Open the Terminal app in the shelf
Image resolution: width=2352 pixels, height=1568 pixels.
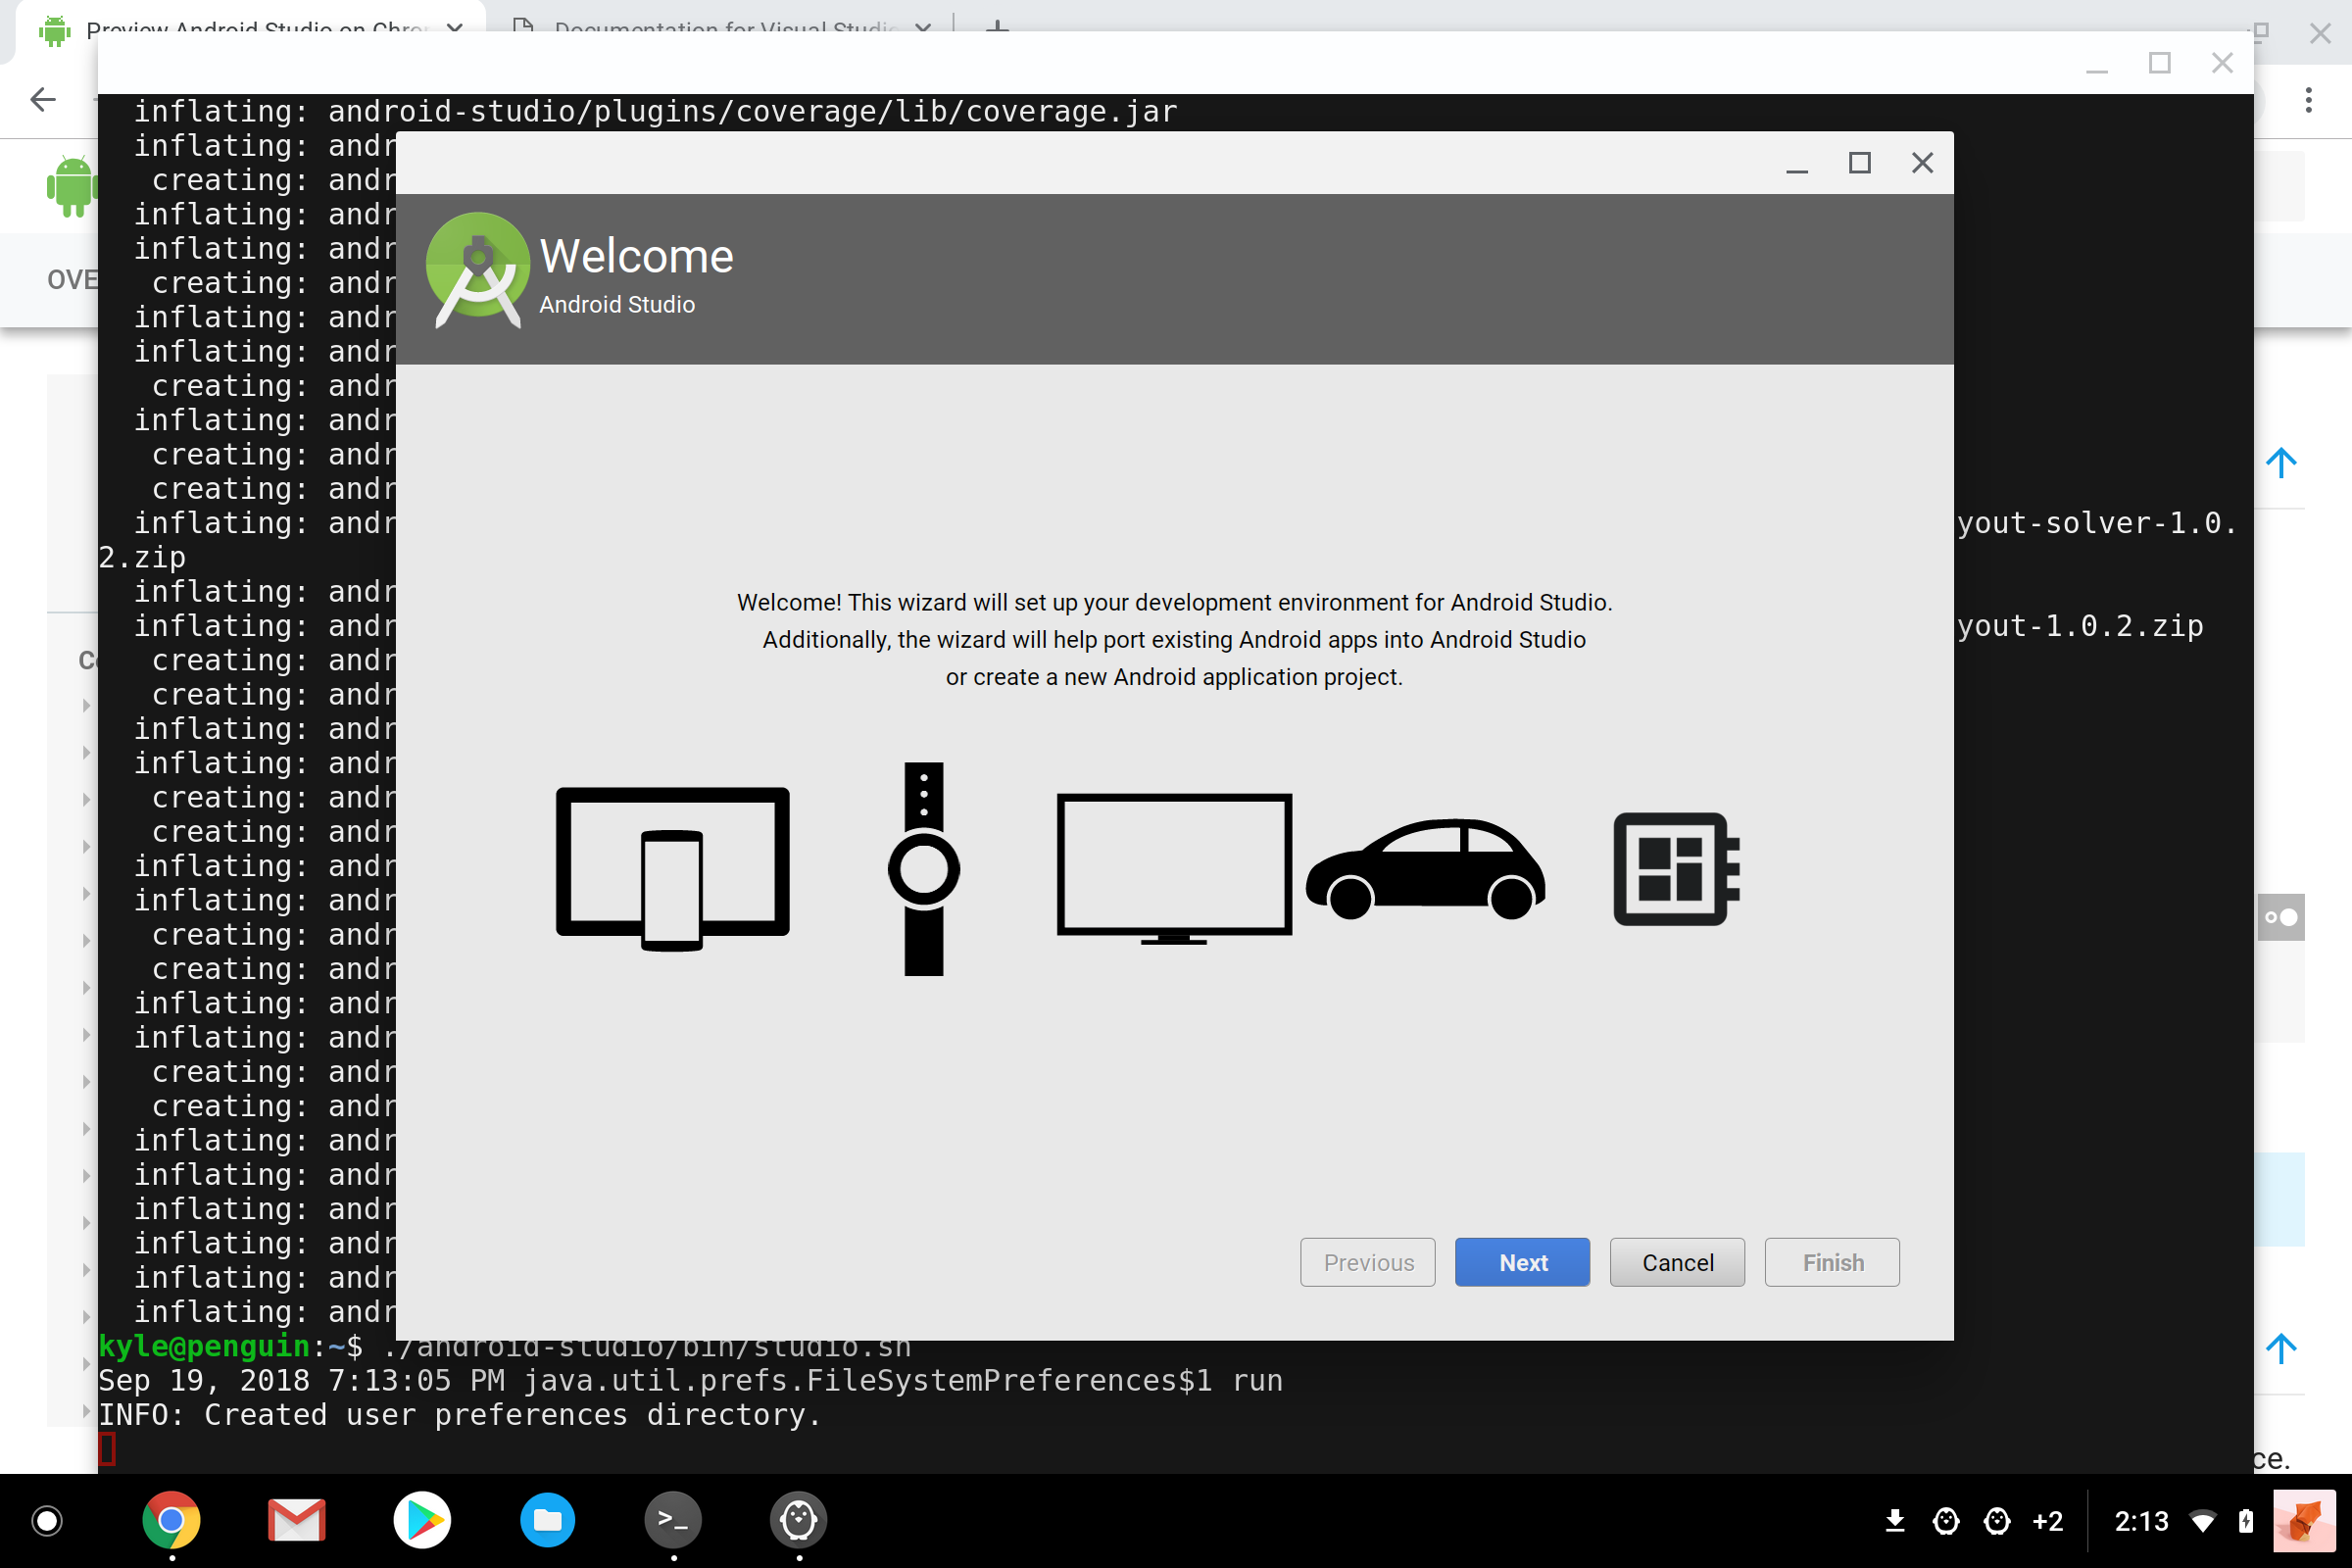(673, 1520)
